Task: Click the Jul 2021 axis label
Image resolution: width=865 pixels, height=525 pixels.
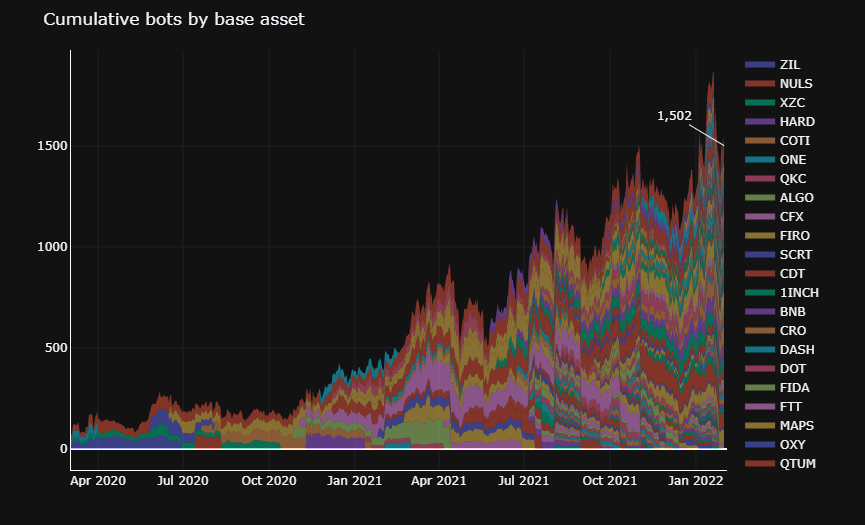Action: click(x=524, y=481)
